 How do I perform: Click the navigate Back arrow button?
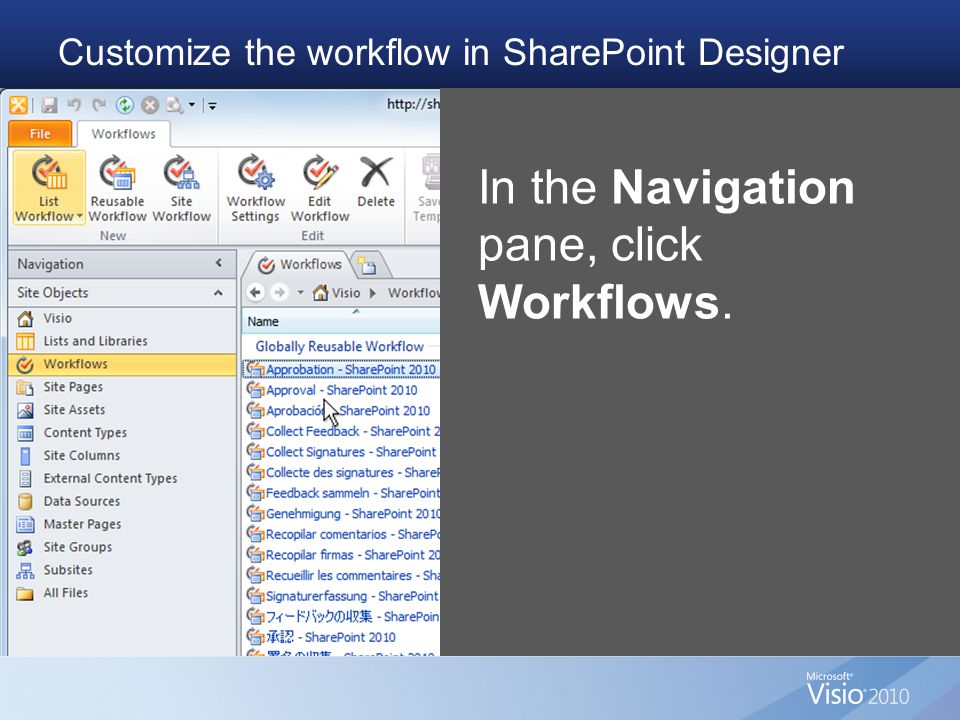tap(256, 293)
